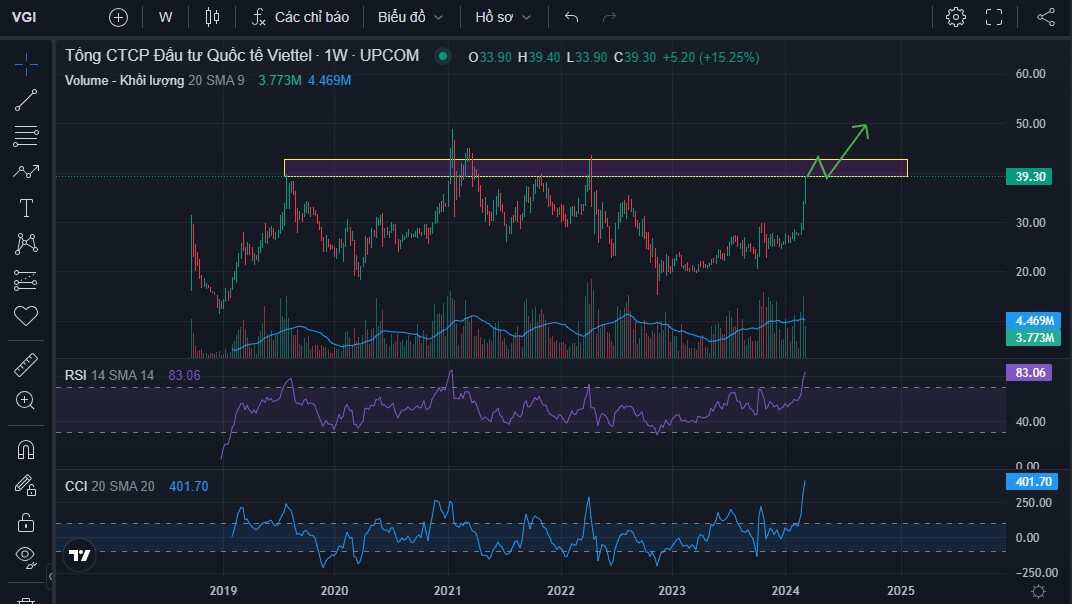
Task: Click the compare or add symbol plus icon
Action: [118, 17]
